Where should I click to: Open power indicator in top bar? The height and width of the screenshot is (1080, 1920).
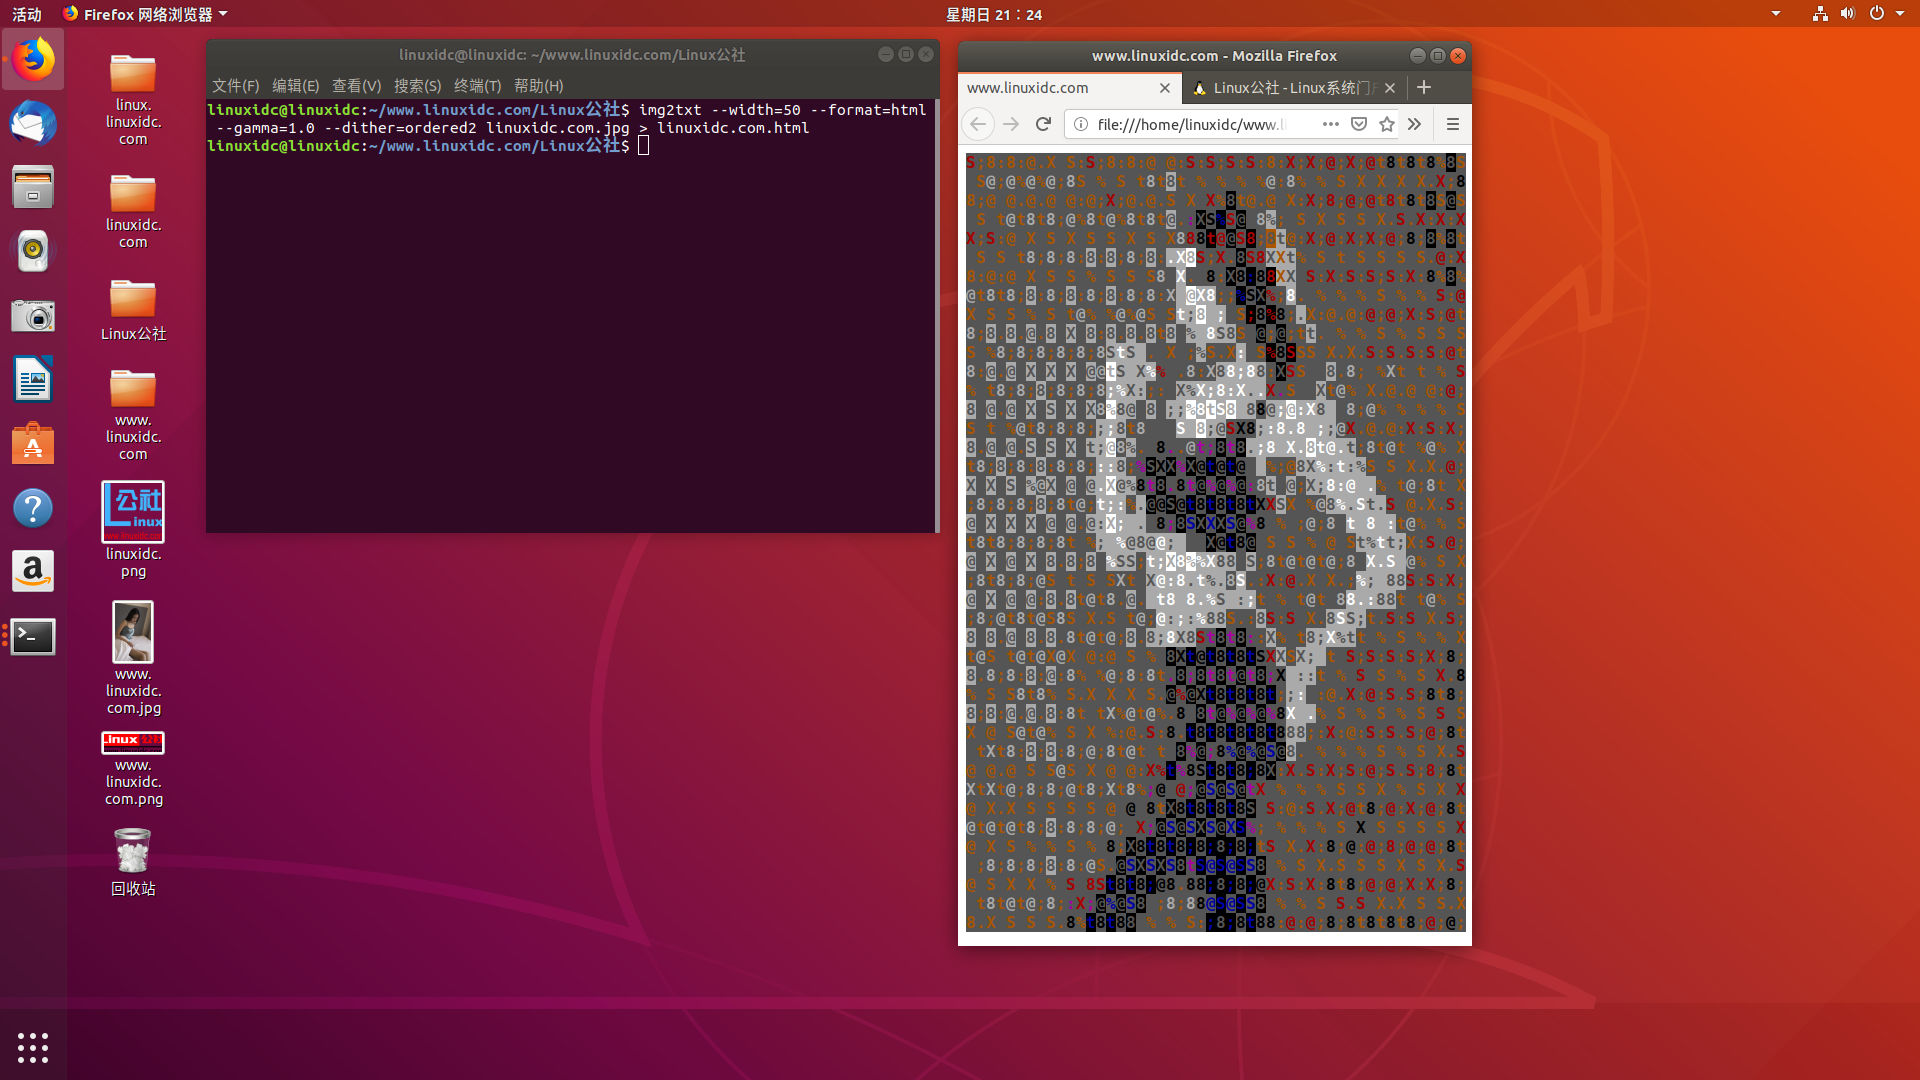pos(1877,14)
